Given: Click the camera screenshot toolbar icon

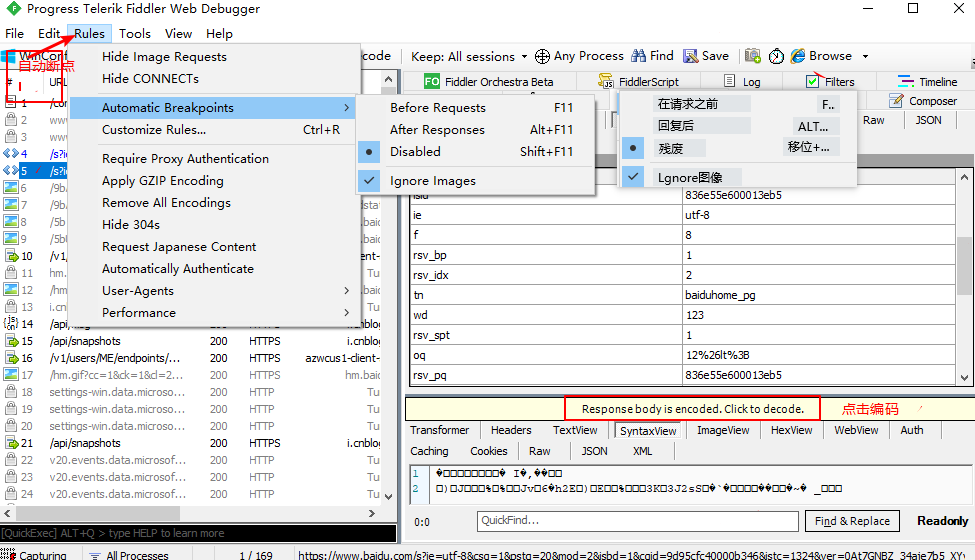Looking at the screenshot, I should click(x=752, y=56).
